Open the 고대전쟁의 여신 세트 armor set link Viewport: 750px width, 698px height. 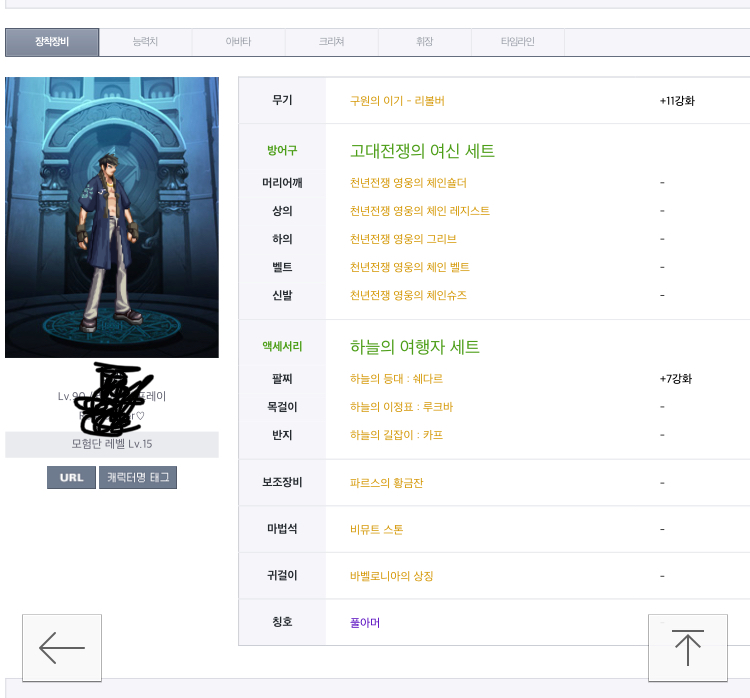(422, 151)
